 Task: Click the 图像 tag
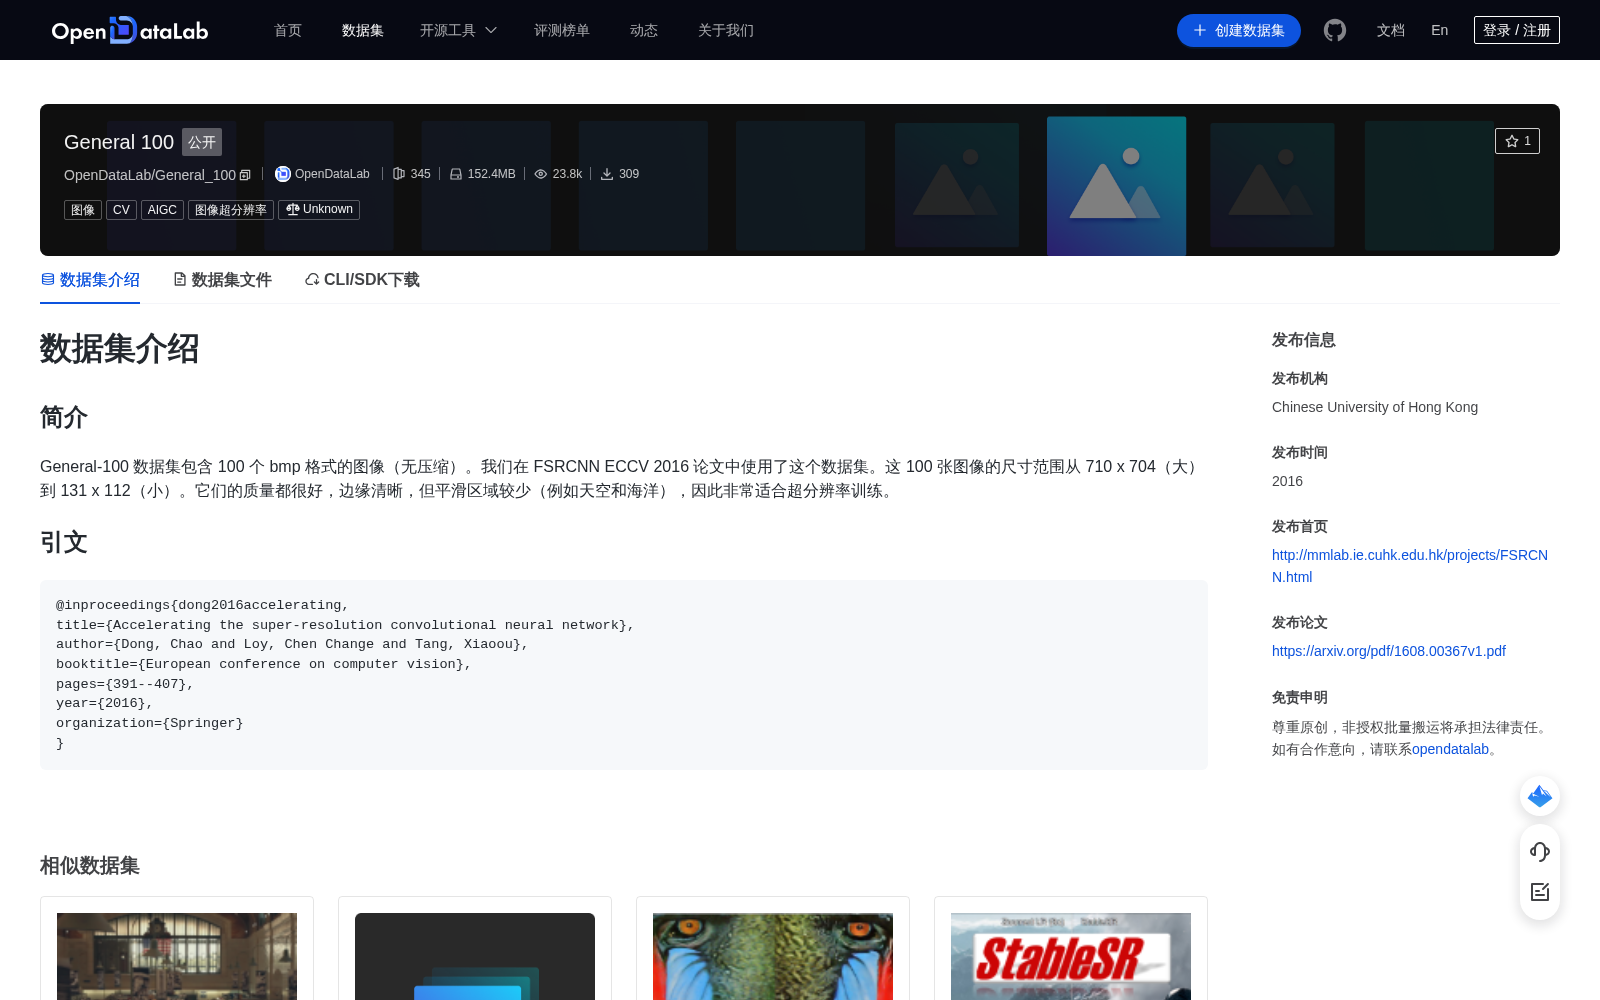pyautogui.click(x=83, y=210)
